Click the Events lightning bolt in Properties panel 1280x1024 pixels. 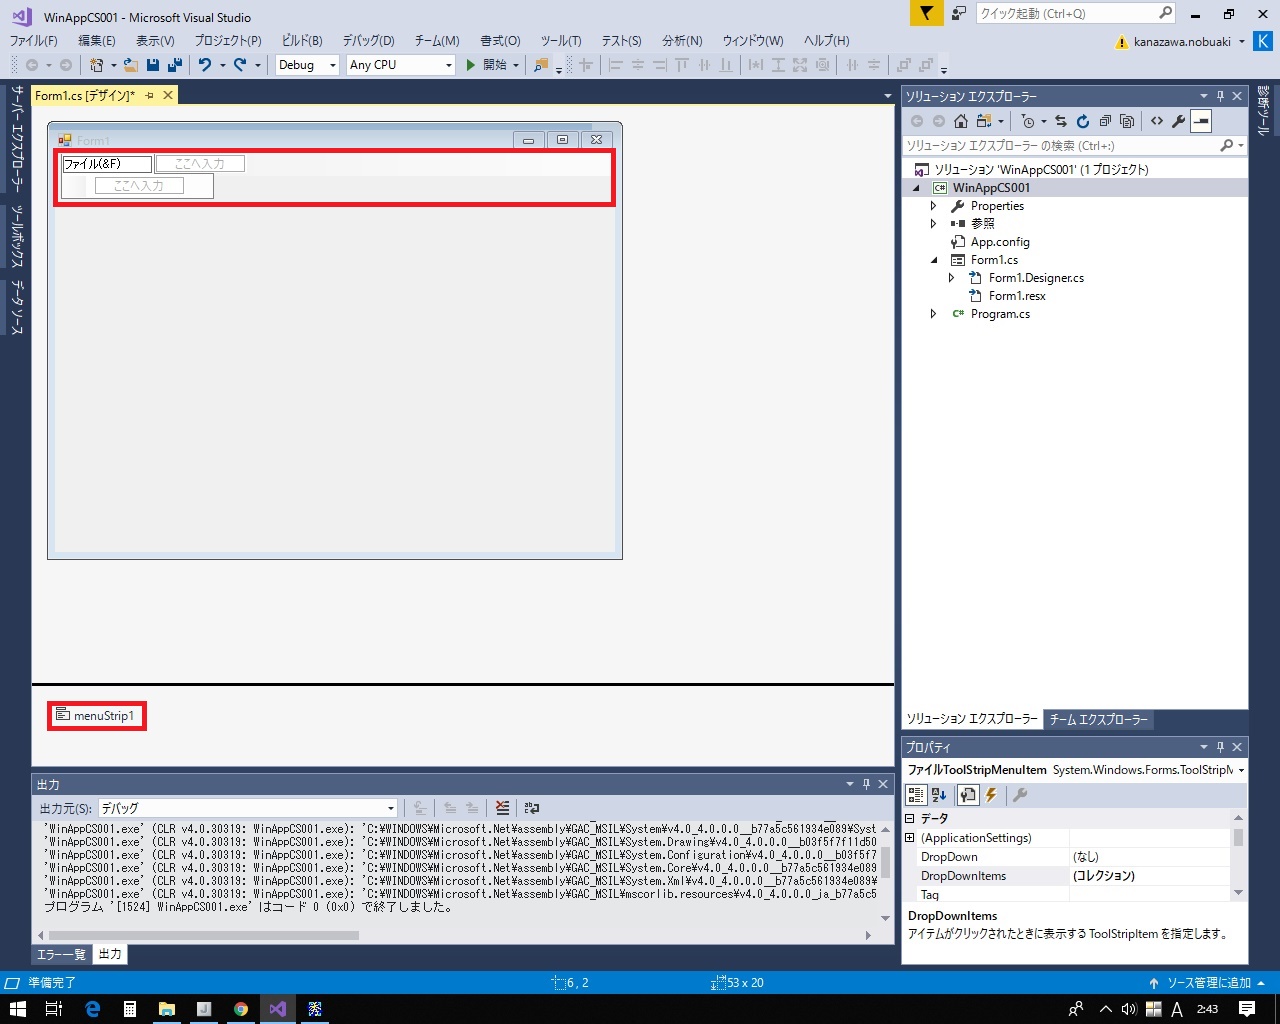[x=991, y=795]
